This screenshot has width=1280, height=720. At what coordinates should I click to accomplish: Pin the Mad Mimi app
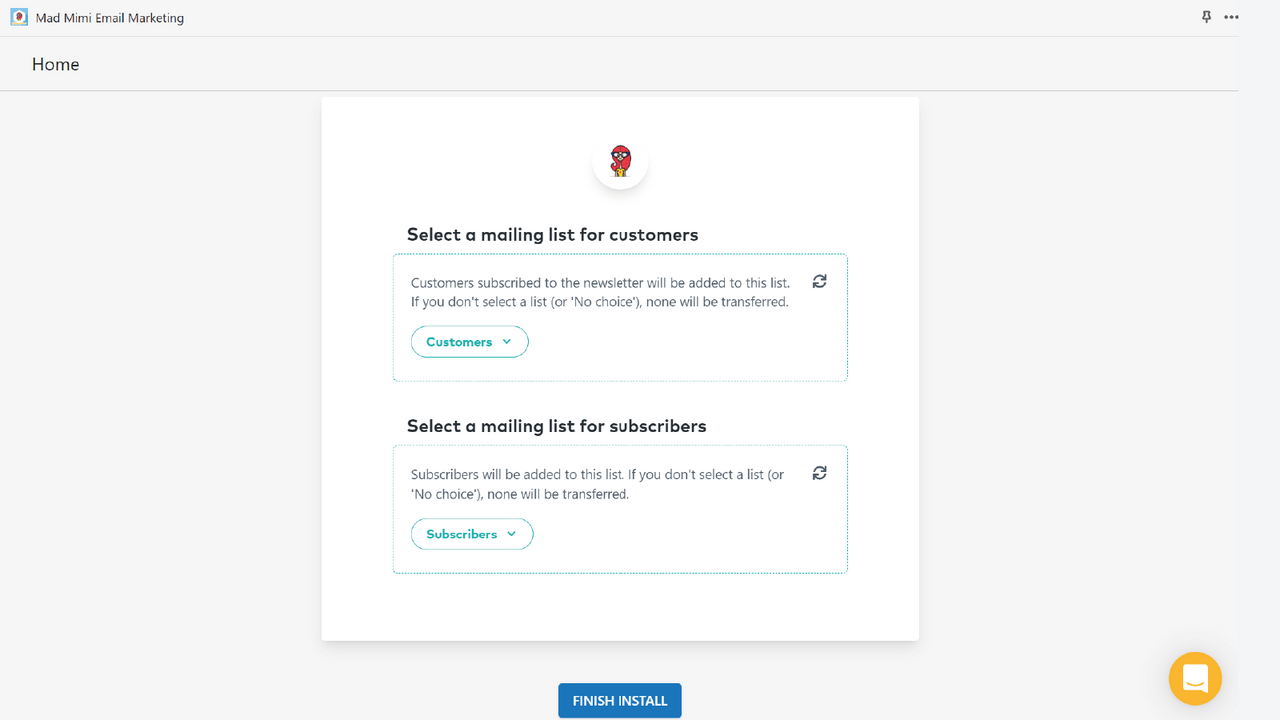coord(1206,17)
